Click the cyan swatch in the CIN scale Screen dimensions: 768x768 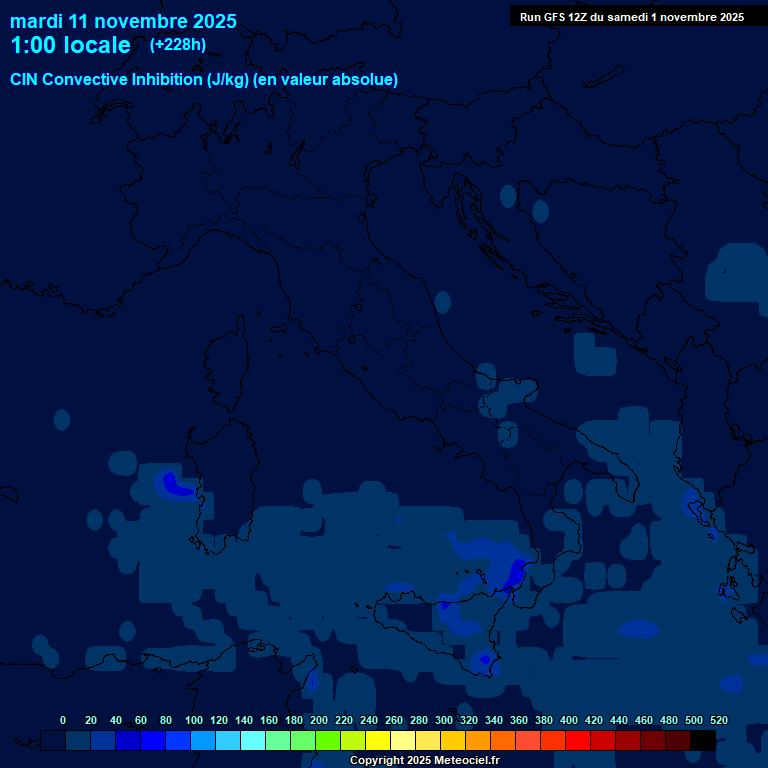tap(253, 740)
